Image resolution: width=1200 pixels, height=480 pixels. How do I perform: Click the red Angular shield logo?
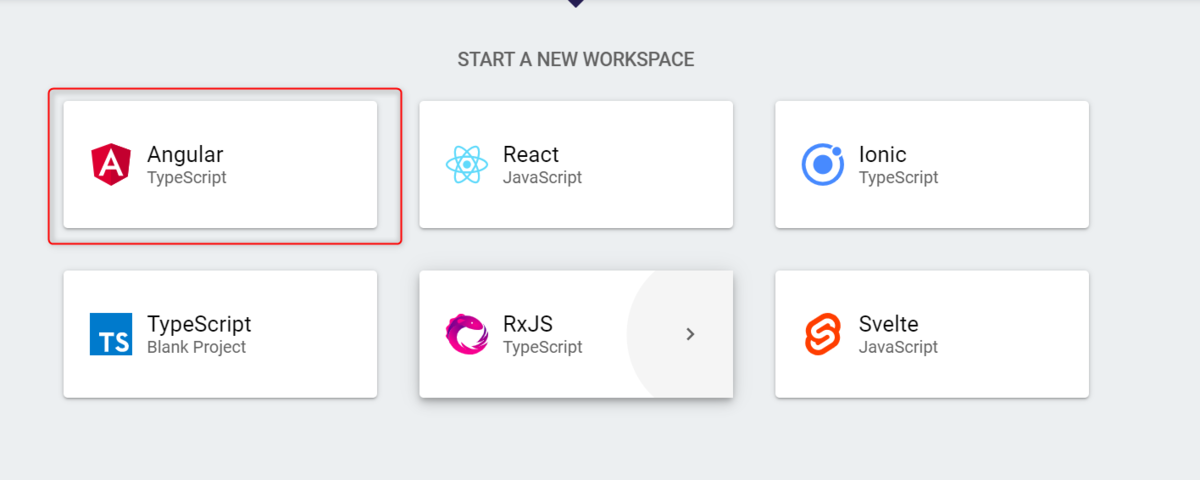tap(110, 164)
